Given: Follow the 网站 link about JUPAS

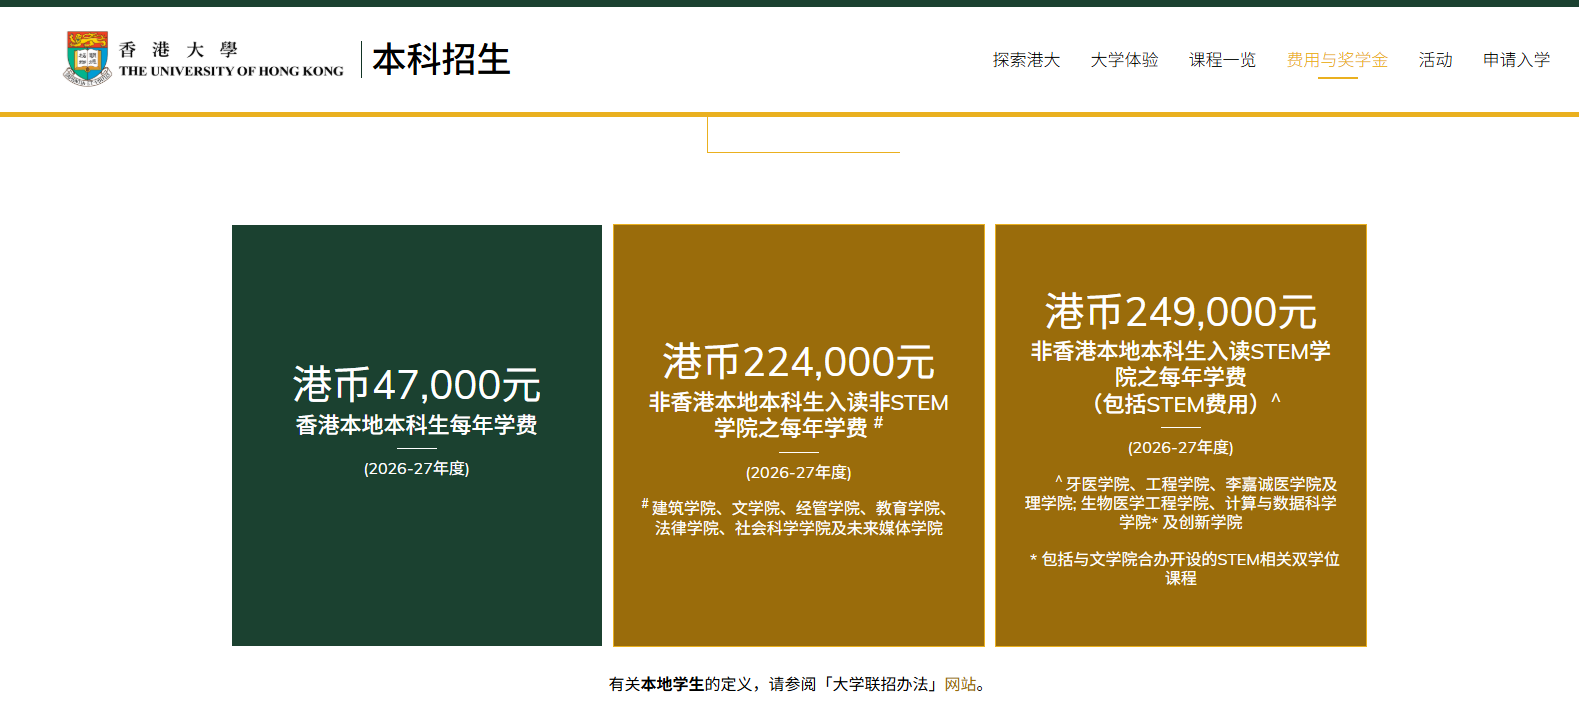Looking at the screenshot, I should coord(960,684).
